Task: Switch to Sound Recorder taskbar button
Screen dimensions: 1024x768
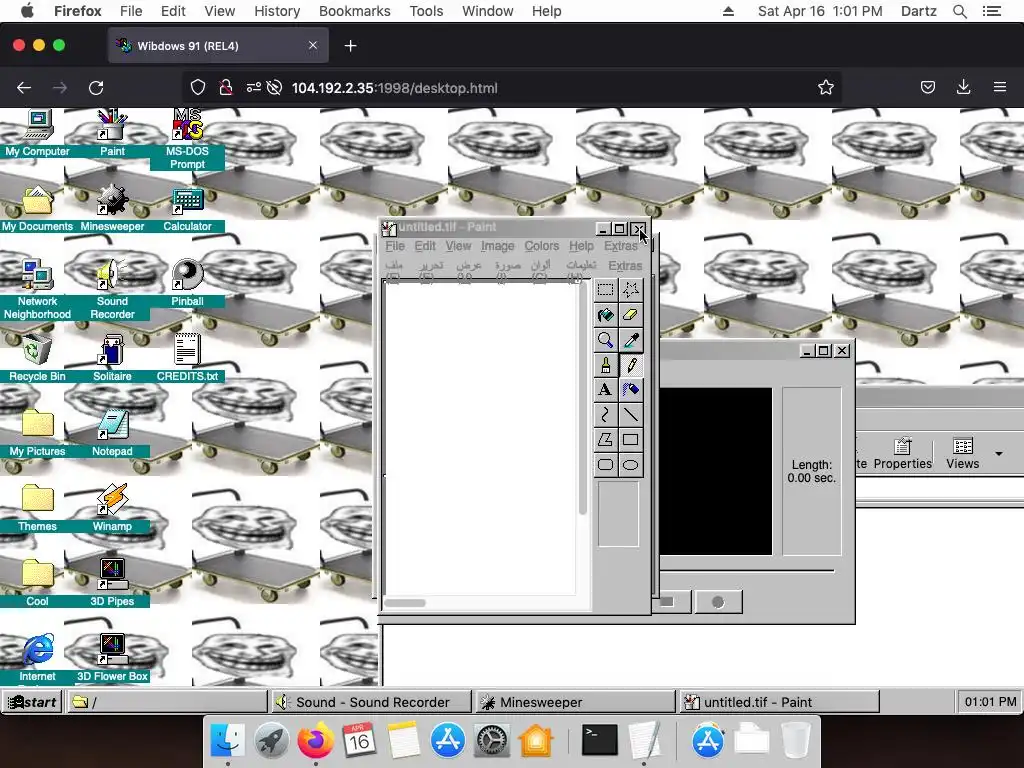Action: tap(371, 702)
